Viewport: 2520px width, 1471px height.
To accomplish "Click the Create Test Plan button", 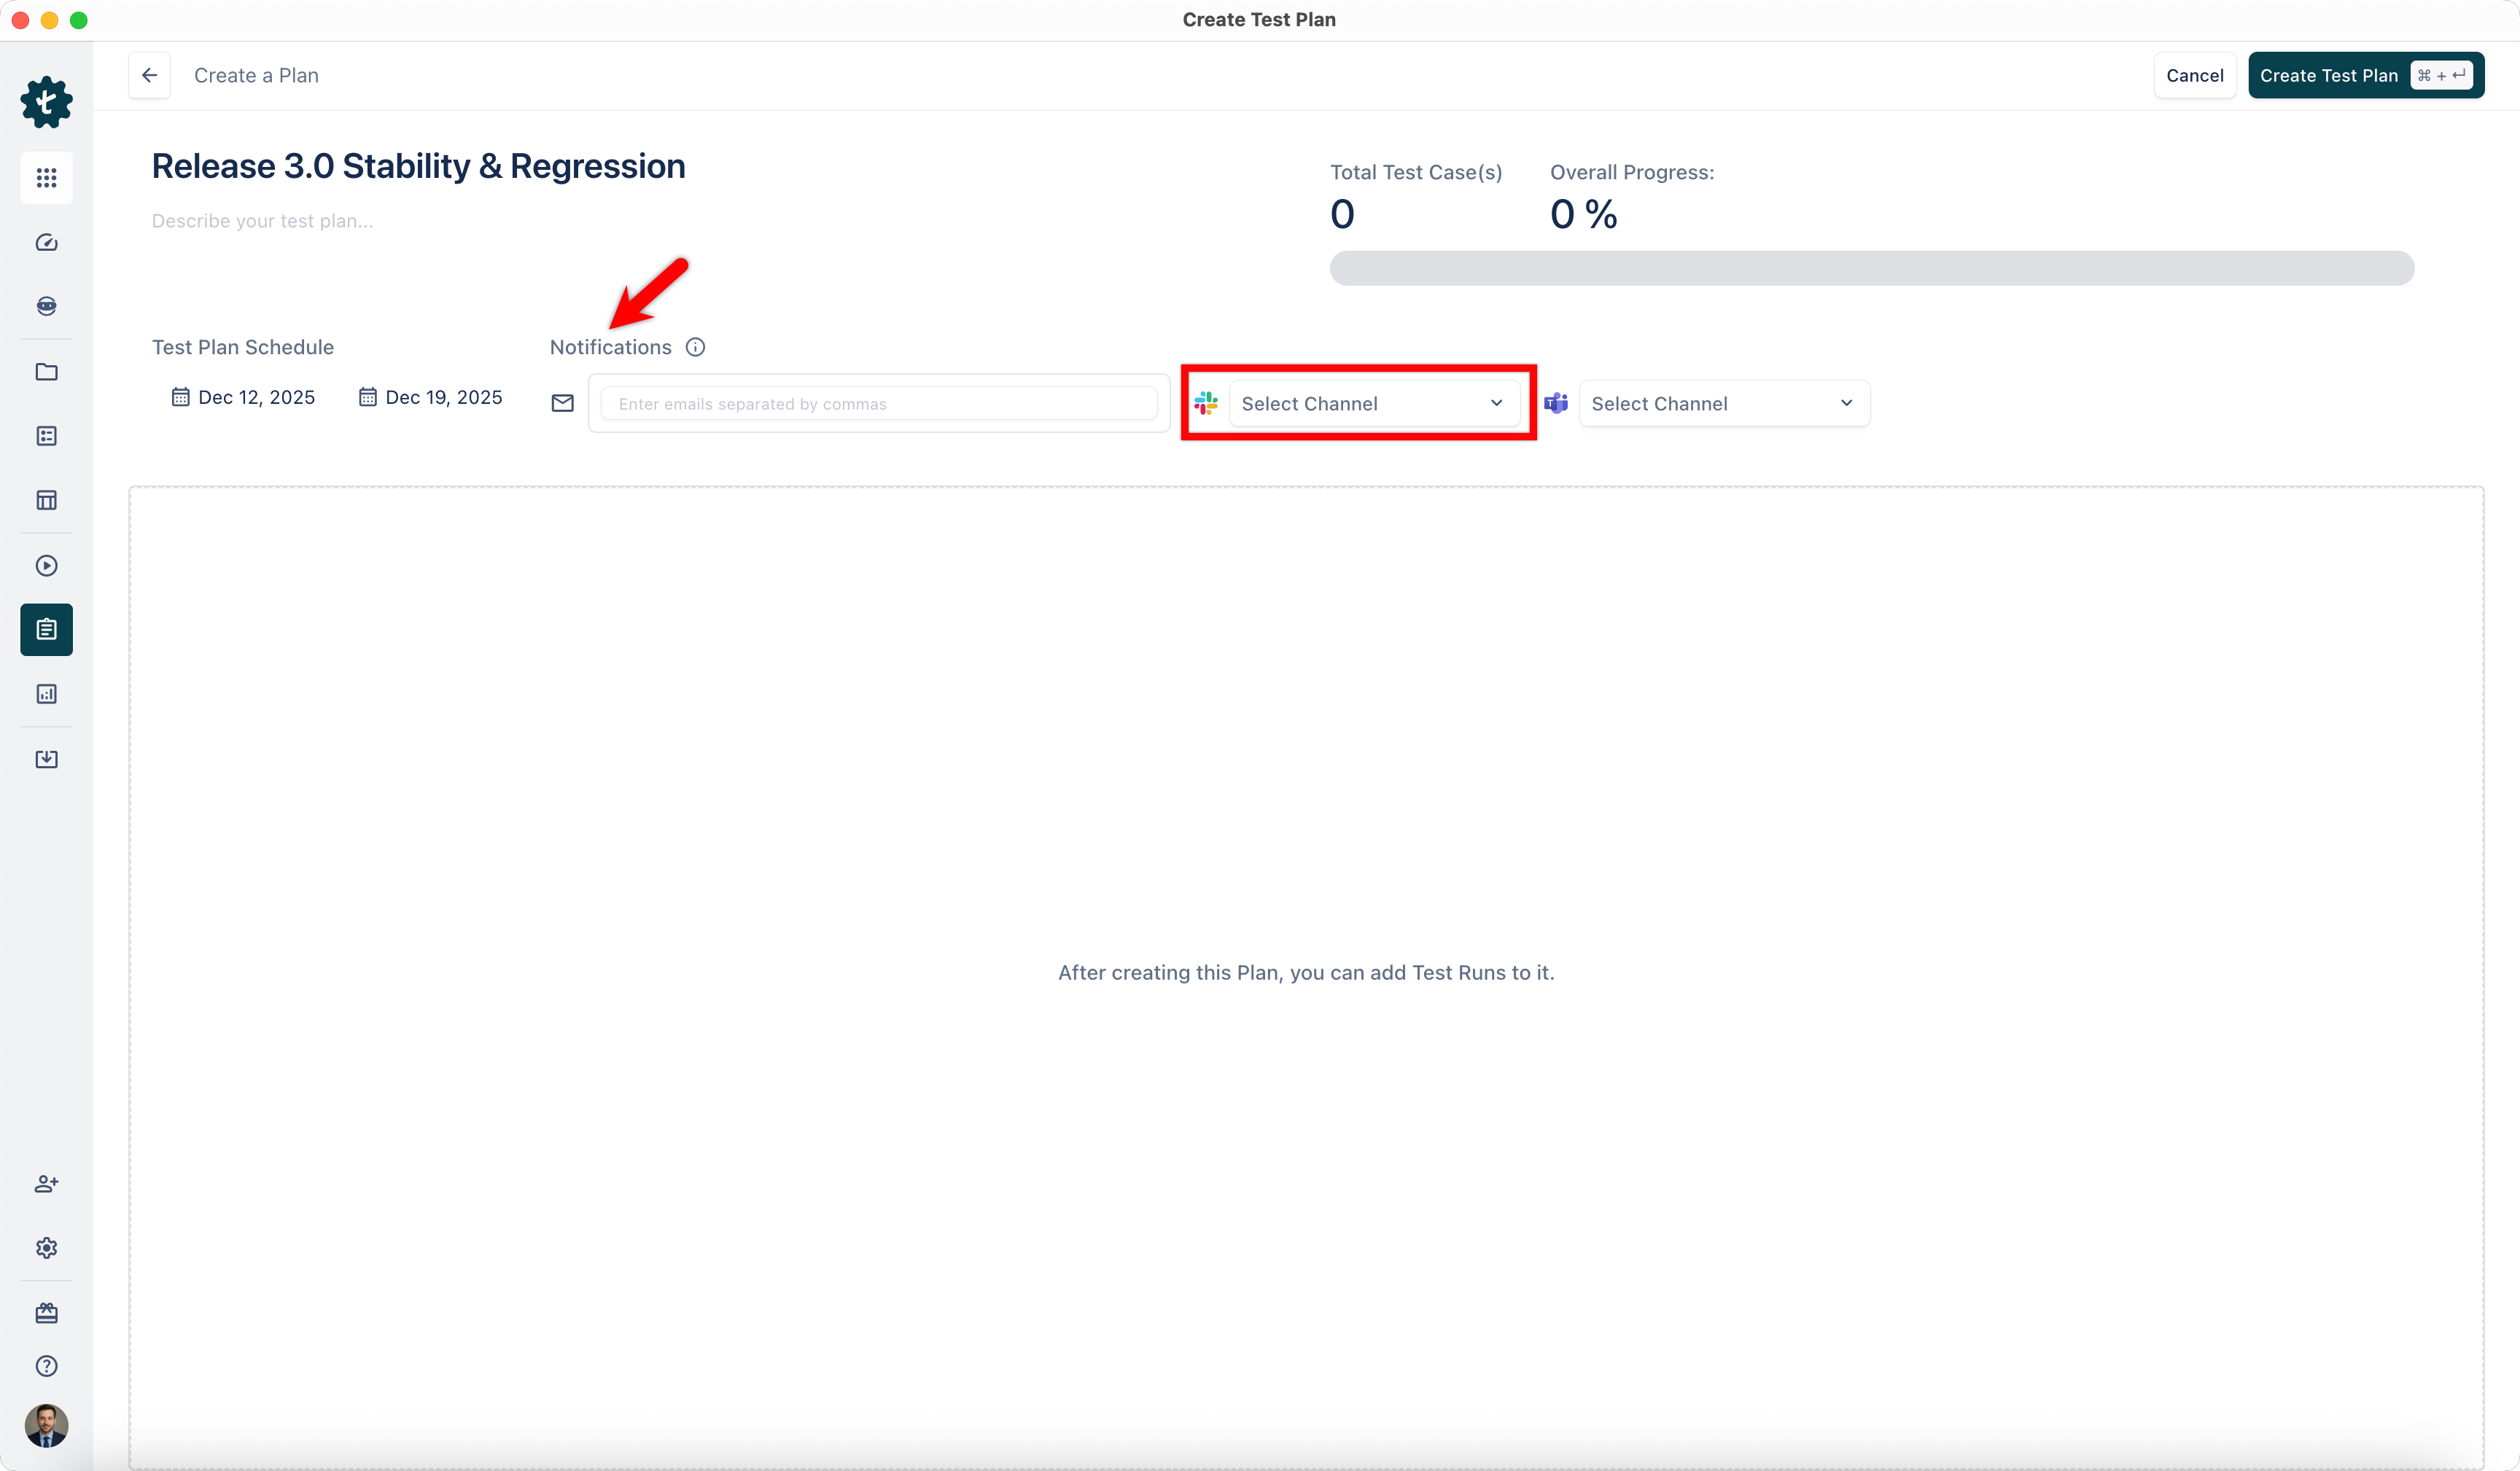I will click(2366, 75).
